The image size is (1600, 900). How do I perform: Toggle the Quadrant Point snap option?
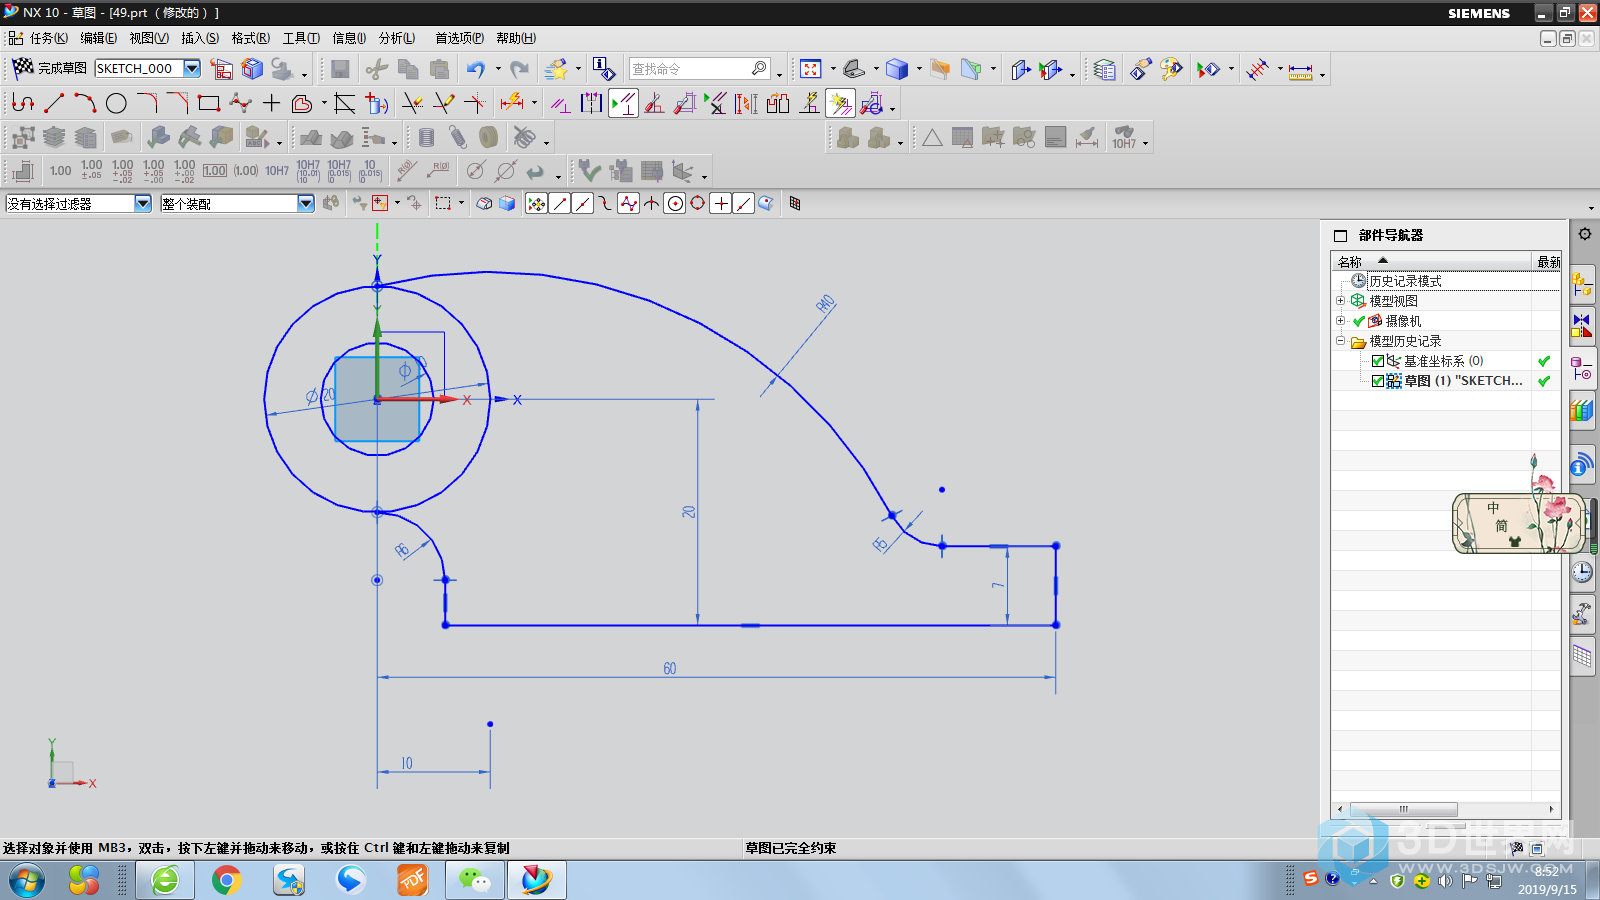(x=698, y=204)
